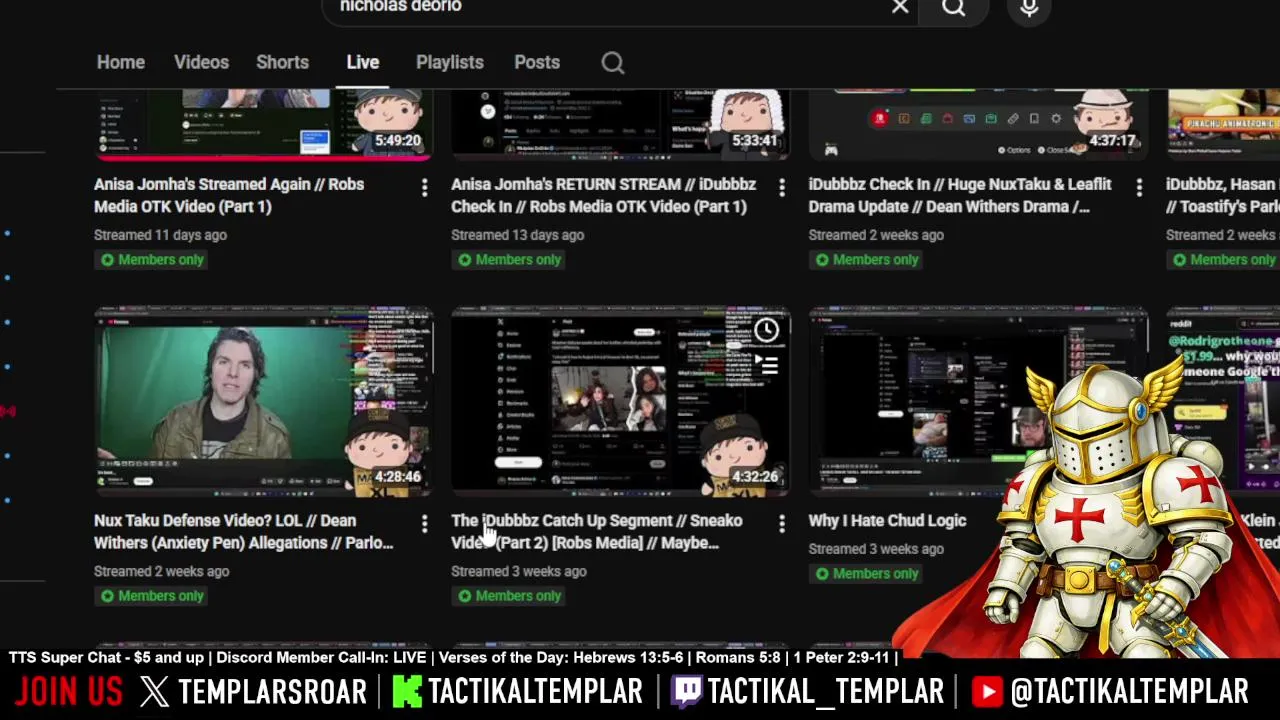
Task: Open options menu for Nux Taku Defense Video
Action: pos(424,523)
